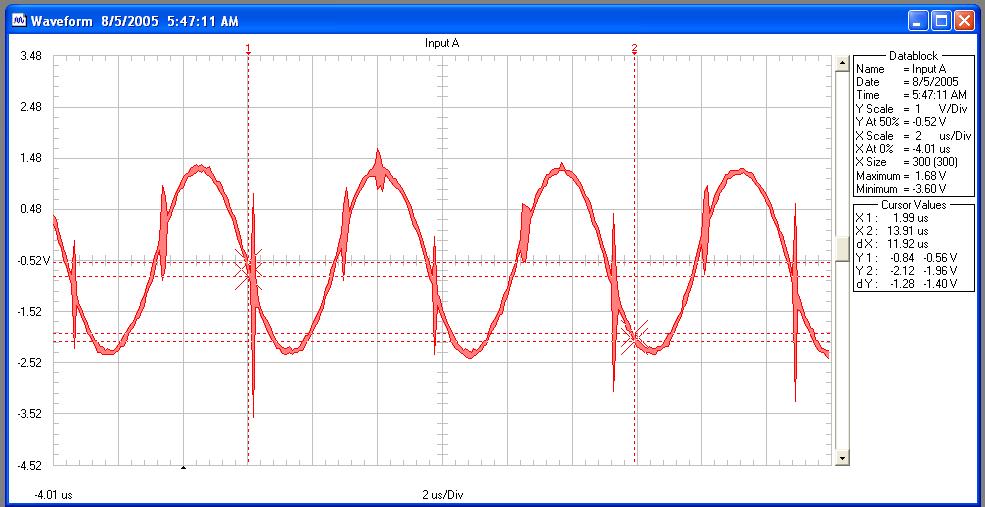This screenshot has width=985, height=507.
Task: Click the 'dY : -1.28 -1.40 V' row
Action: coord(906,285)
